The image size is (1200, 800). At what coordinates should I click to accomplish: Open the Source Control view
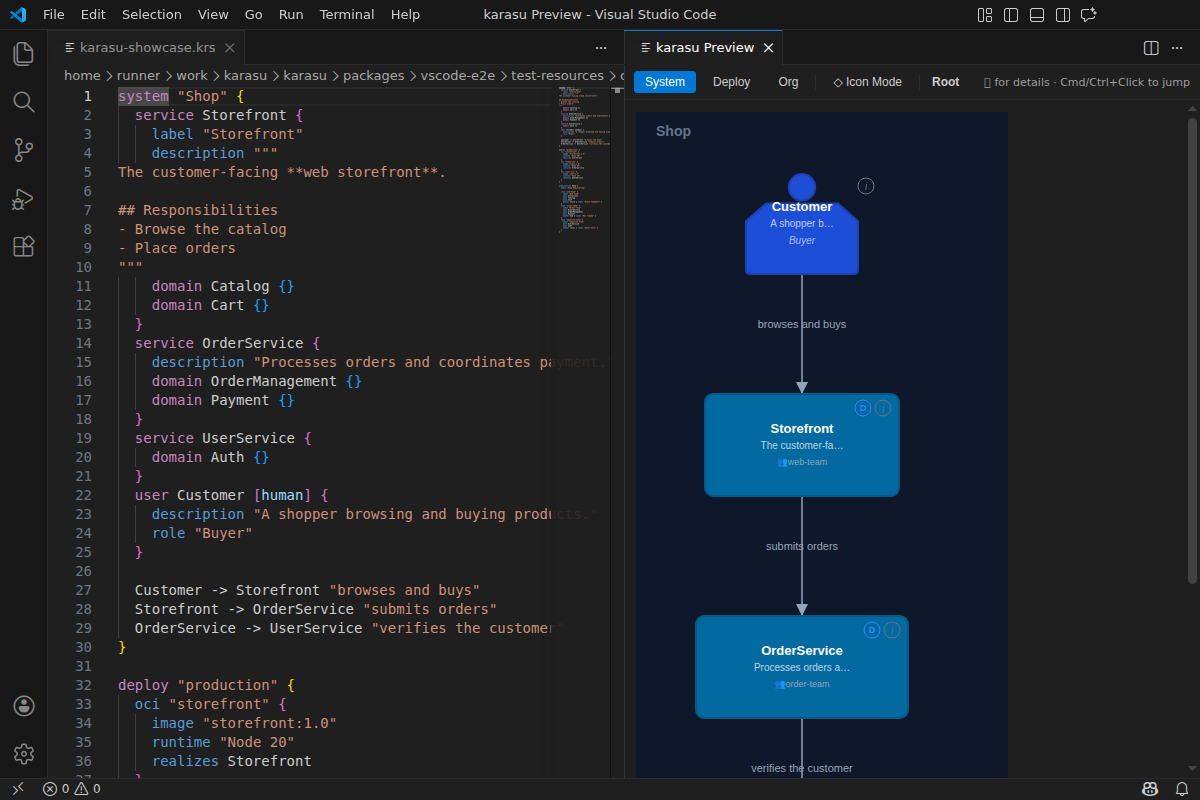coord(24,150)
